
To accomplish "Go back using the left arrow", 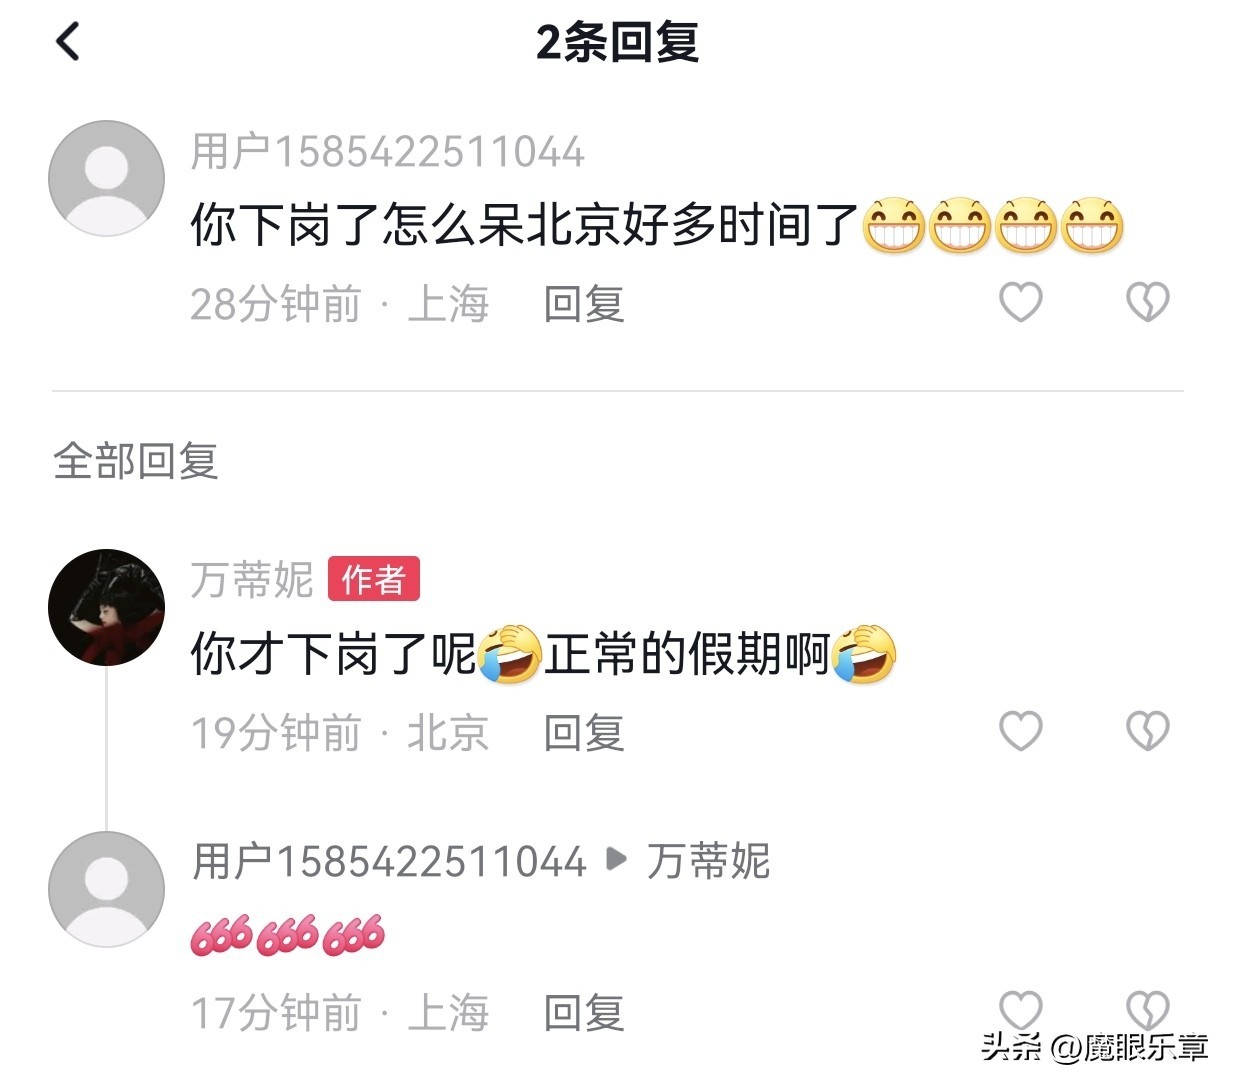I will (68, 42).
